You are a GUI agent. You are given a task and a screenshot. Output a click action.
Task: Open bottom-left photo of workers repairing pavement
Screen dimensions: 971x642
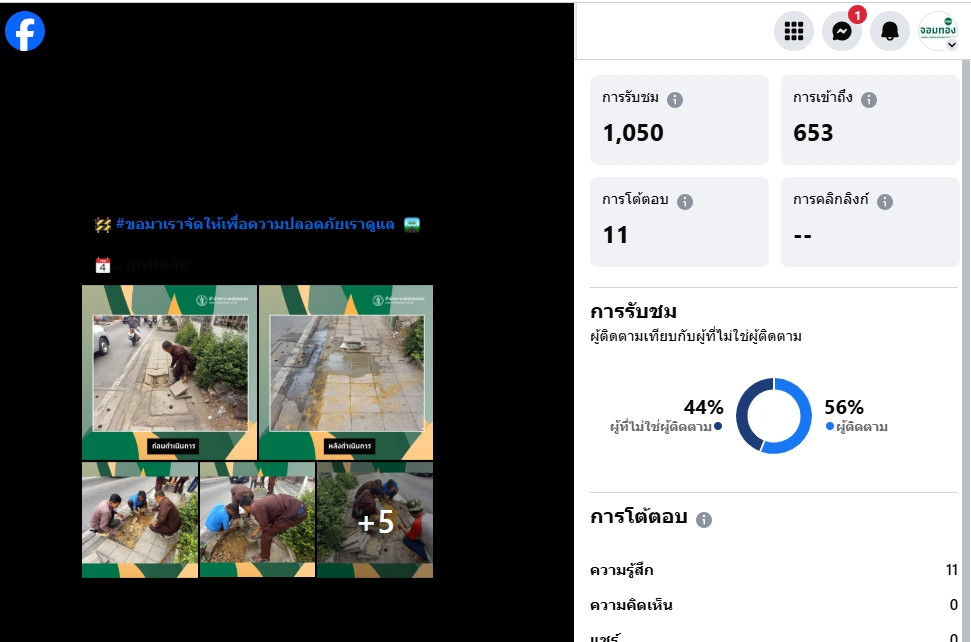pos(140,520)
